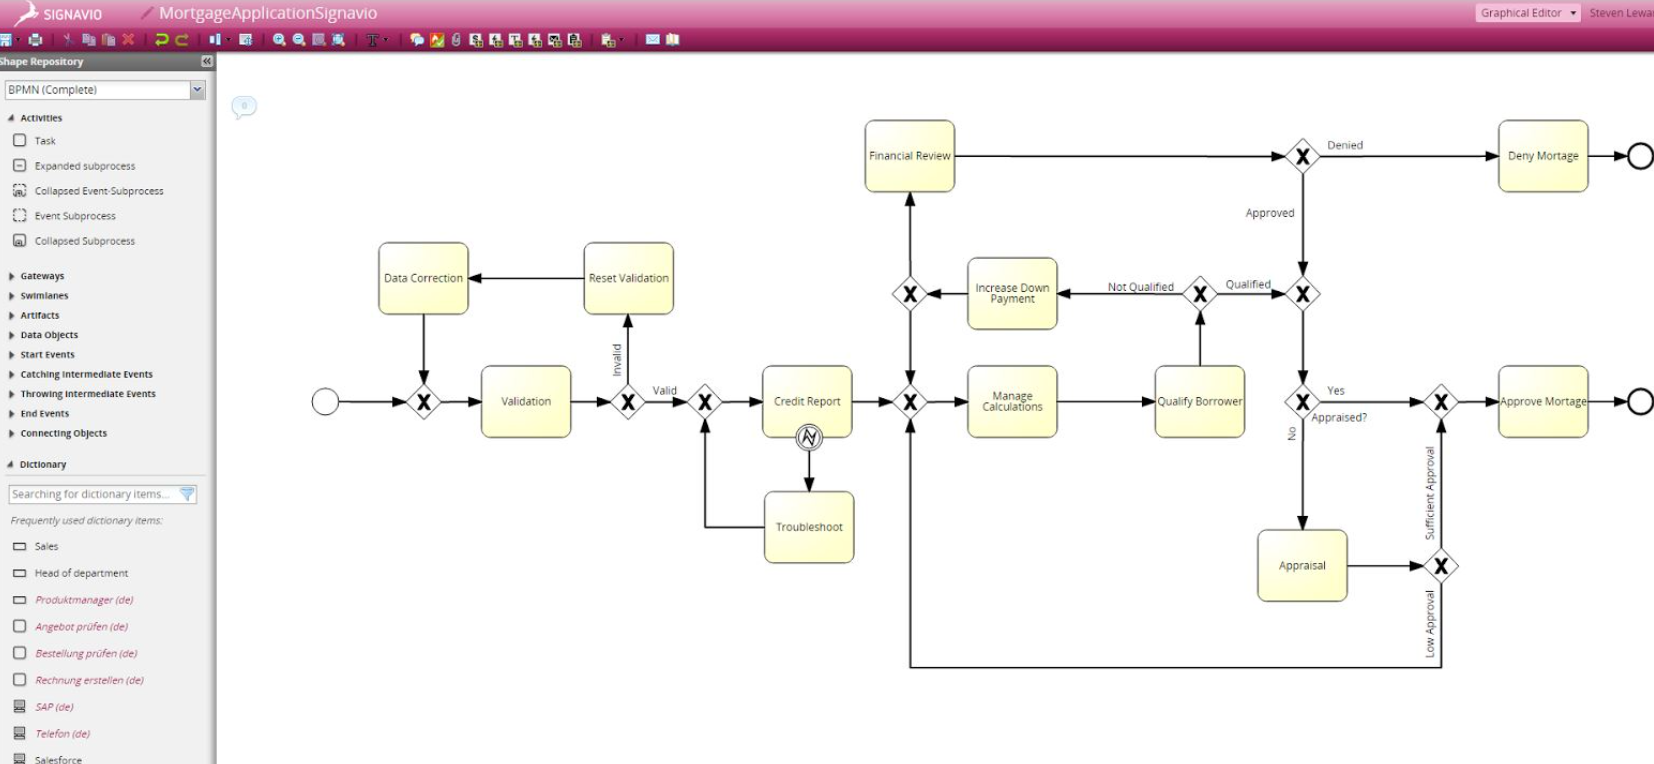The image size is (1654, 764).
Task: Click the diagram title MortgageApplicationSignavio
Action: click(x=268, y=14)
